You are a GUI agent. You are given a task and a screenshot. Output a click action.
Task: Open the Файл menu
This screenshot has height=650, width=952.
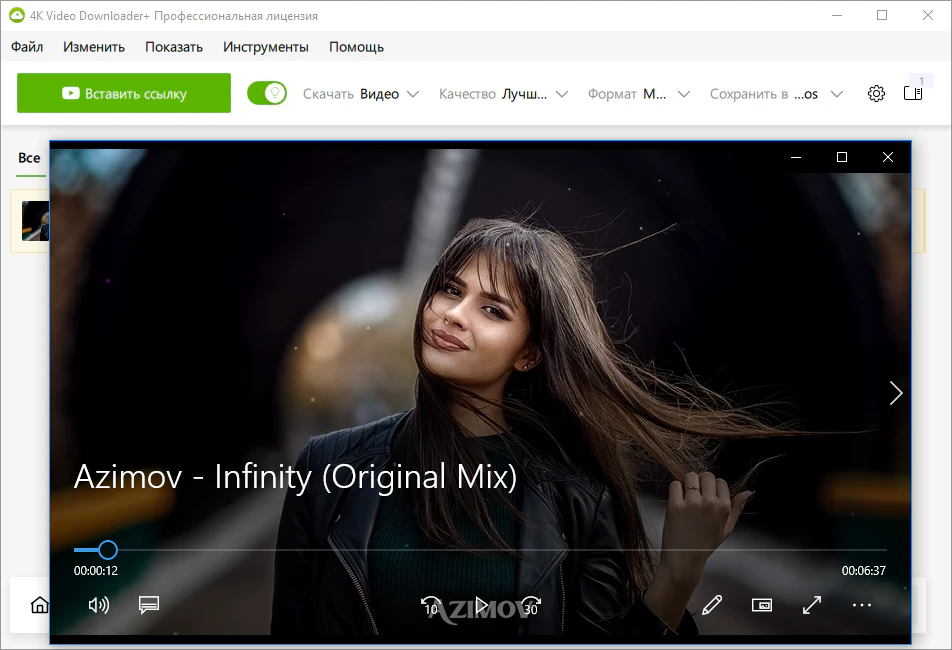coord(27,47)
